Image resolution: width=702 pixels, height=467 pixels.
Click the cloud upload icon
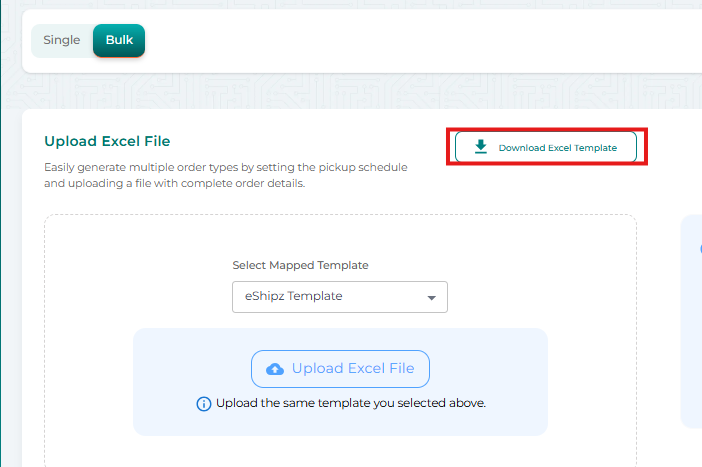coord(275,369)
